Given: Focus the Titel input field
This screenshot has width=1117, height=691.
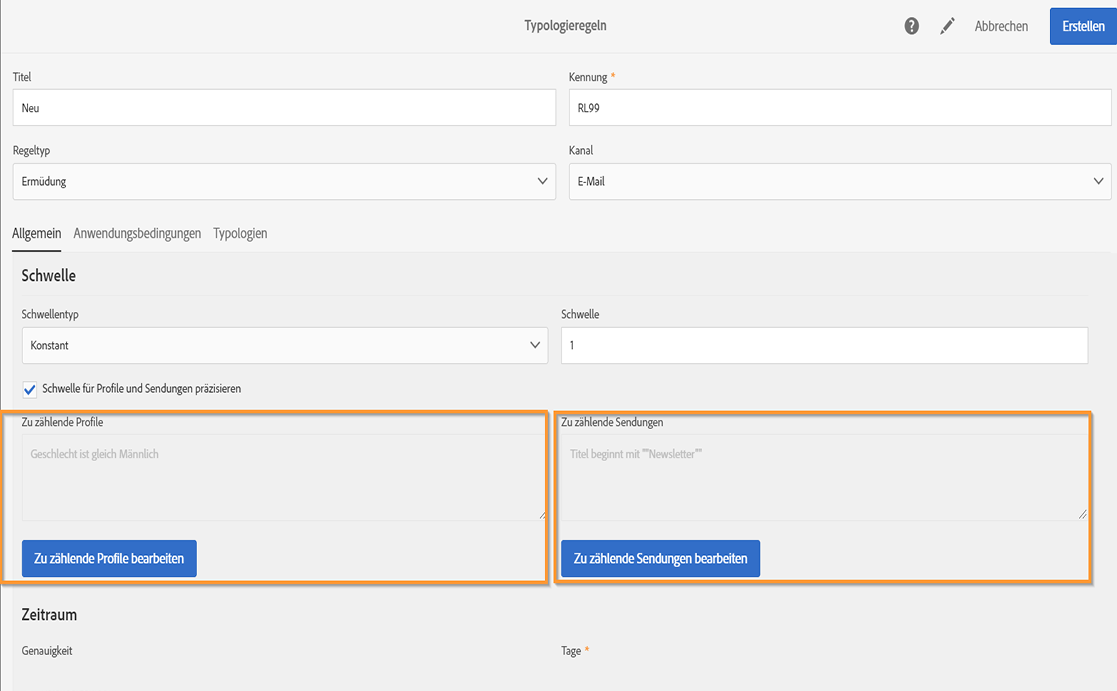Looking at the screenshot, I should click(284, 108).
